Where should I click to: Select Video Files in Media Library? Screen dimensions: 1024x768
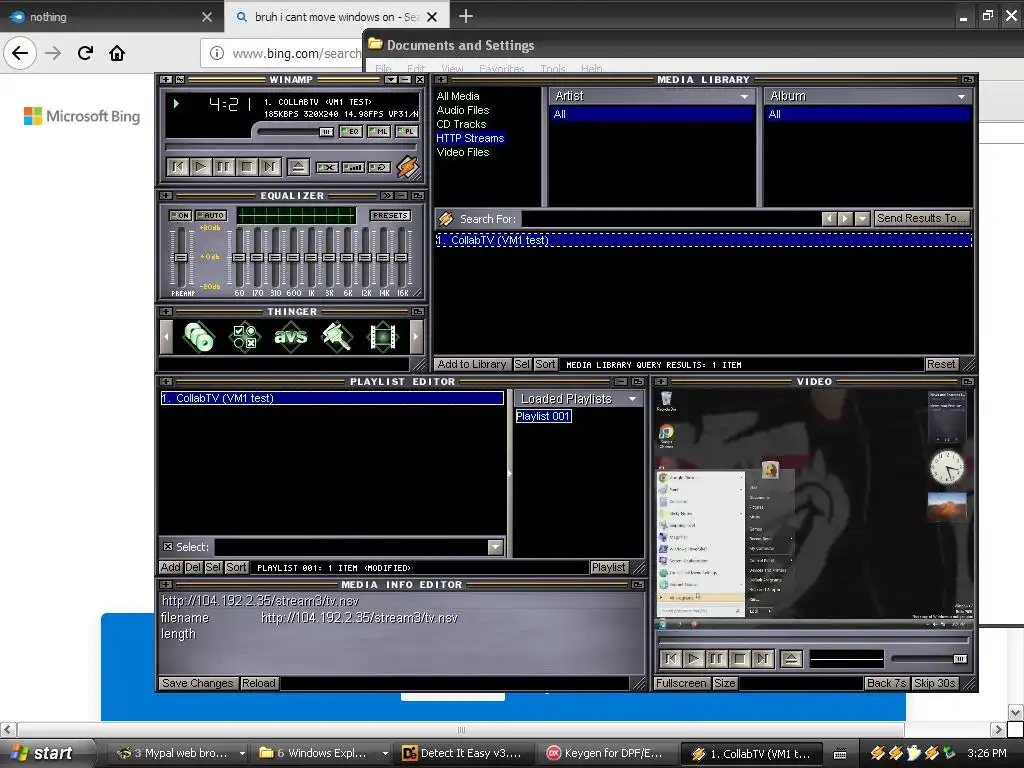click(462, 152)
